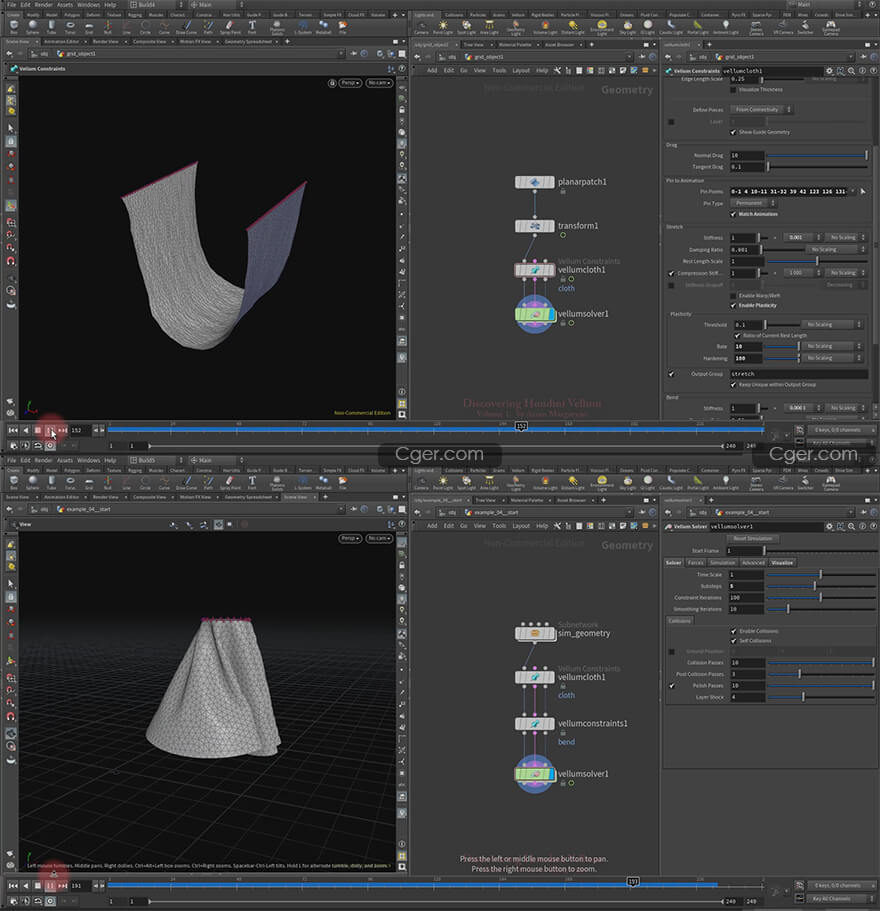Select the Sphere shelf tool in top window
Viewport: 880px width, 911px height.
point(33,27)
